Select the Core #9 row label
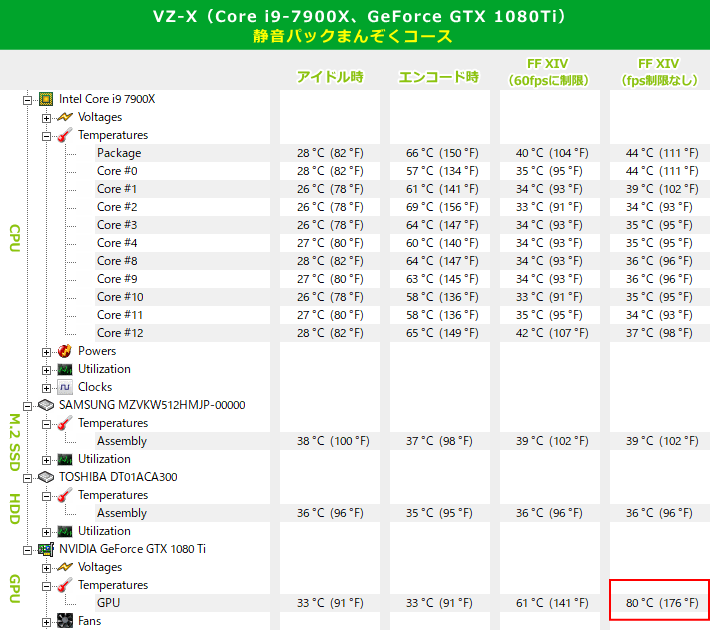Viewport: 710px width, 630px height. tap(117, 279)
